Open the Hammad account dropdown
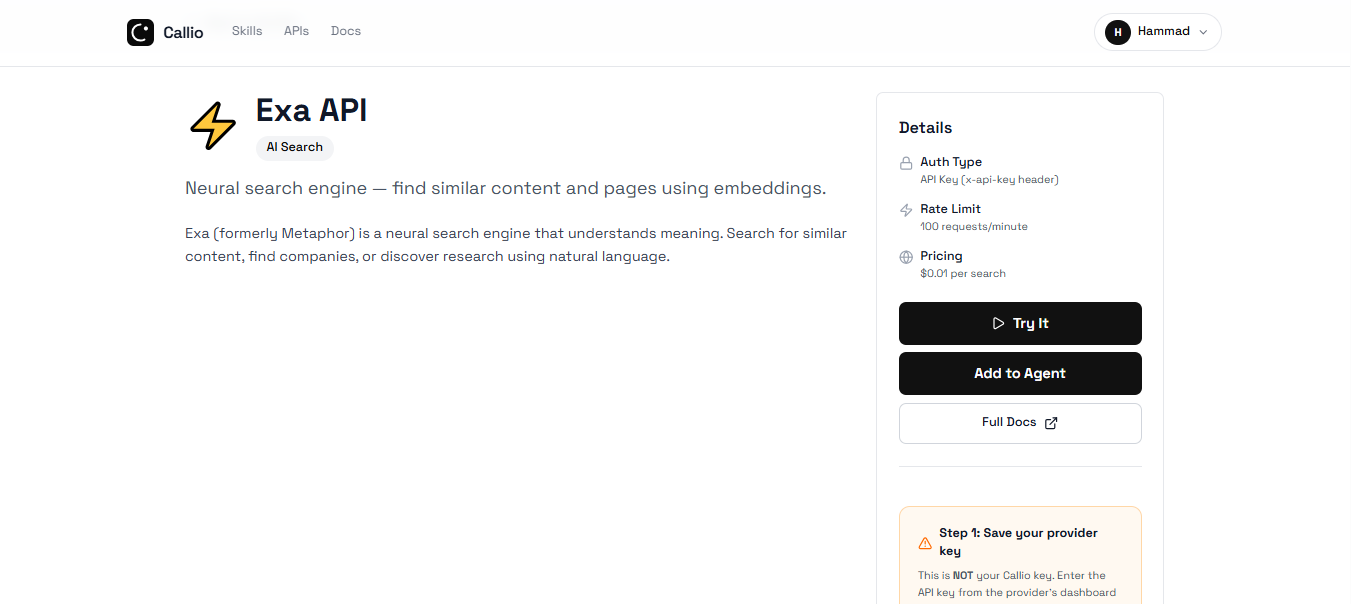The image size is (1351, 604). 1157,31
